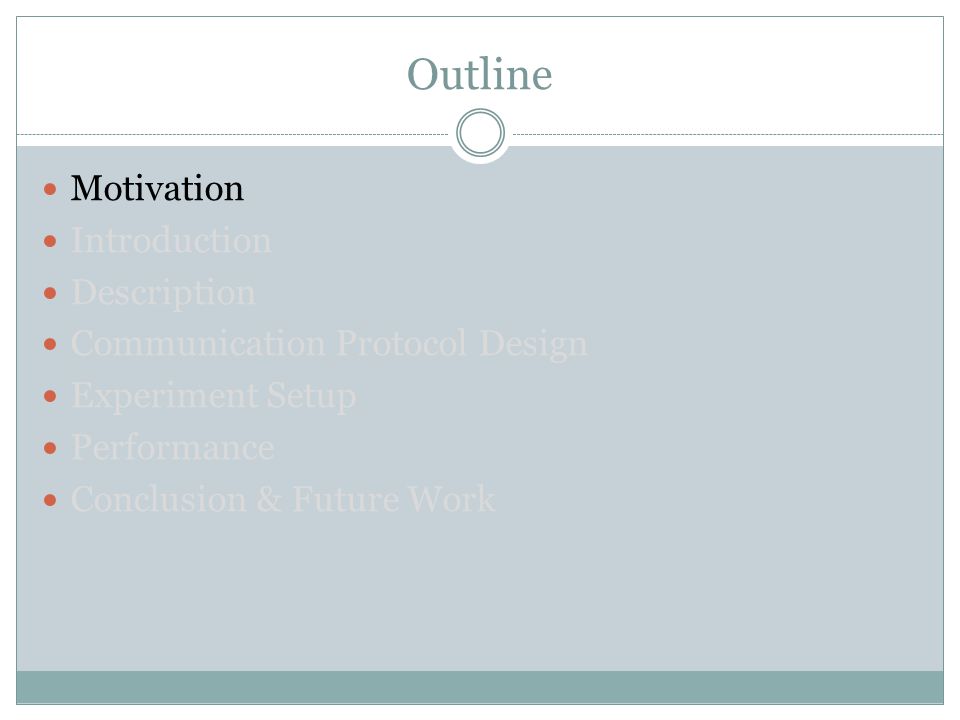
Task: Click the dashed divider line right of the circle
Action: 728,134
